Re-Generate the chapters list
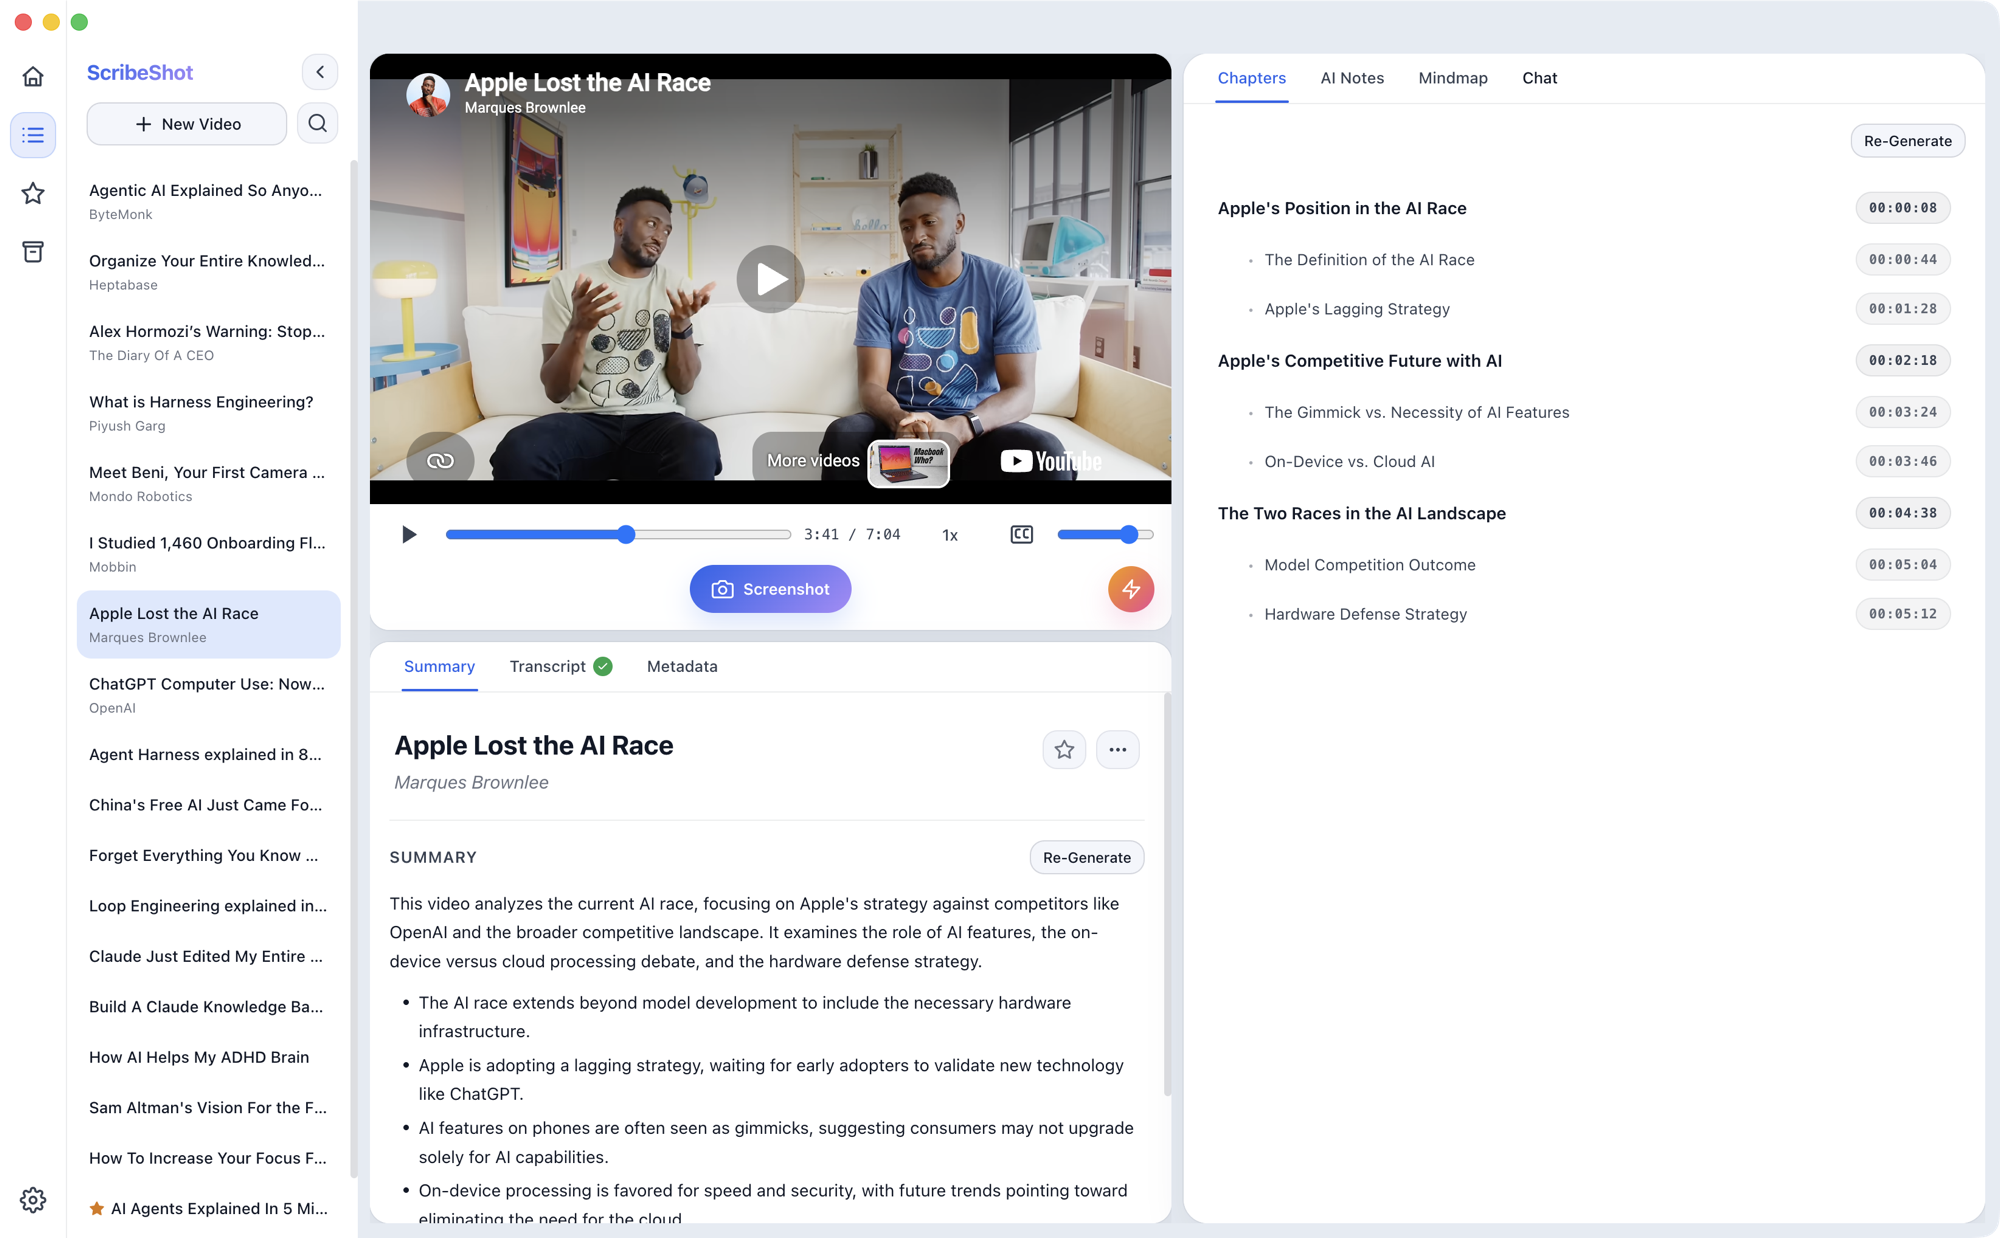2000x1238 pixels. click(1908, 141)
